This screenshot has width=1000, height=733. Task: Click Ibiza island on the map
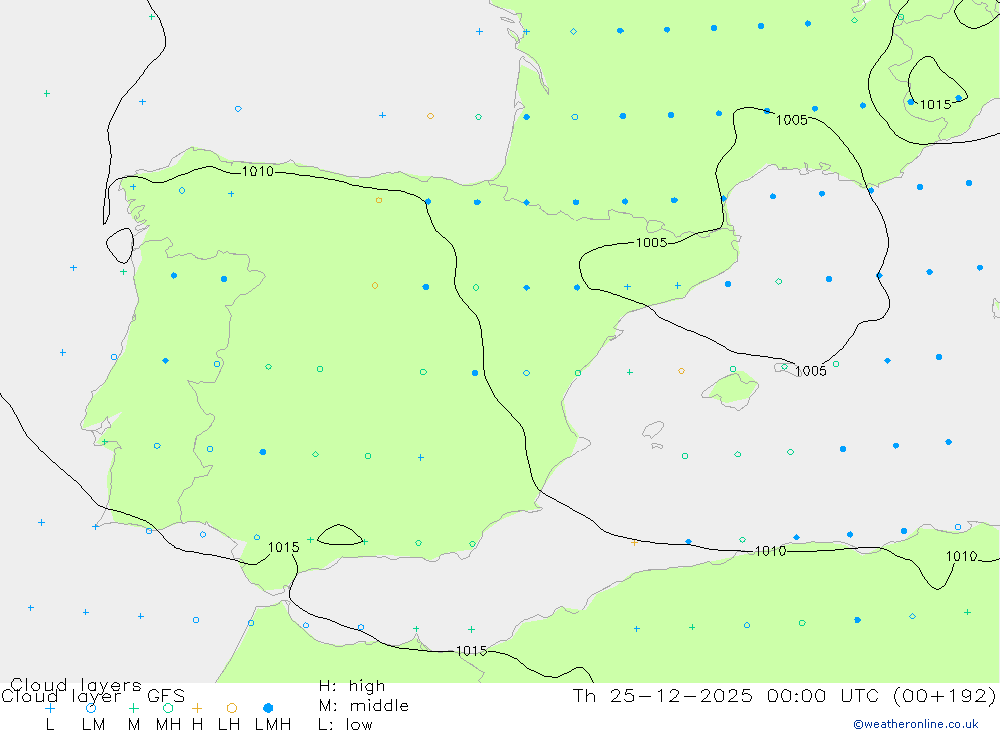(x=653, y=430)
